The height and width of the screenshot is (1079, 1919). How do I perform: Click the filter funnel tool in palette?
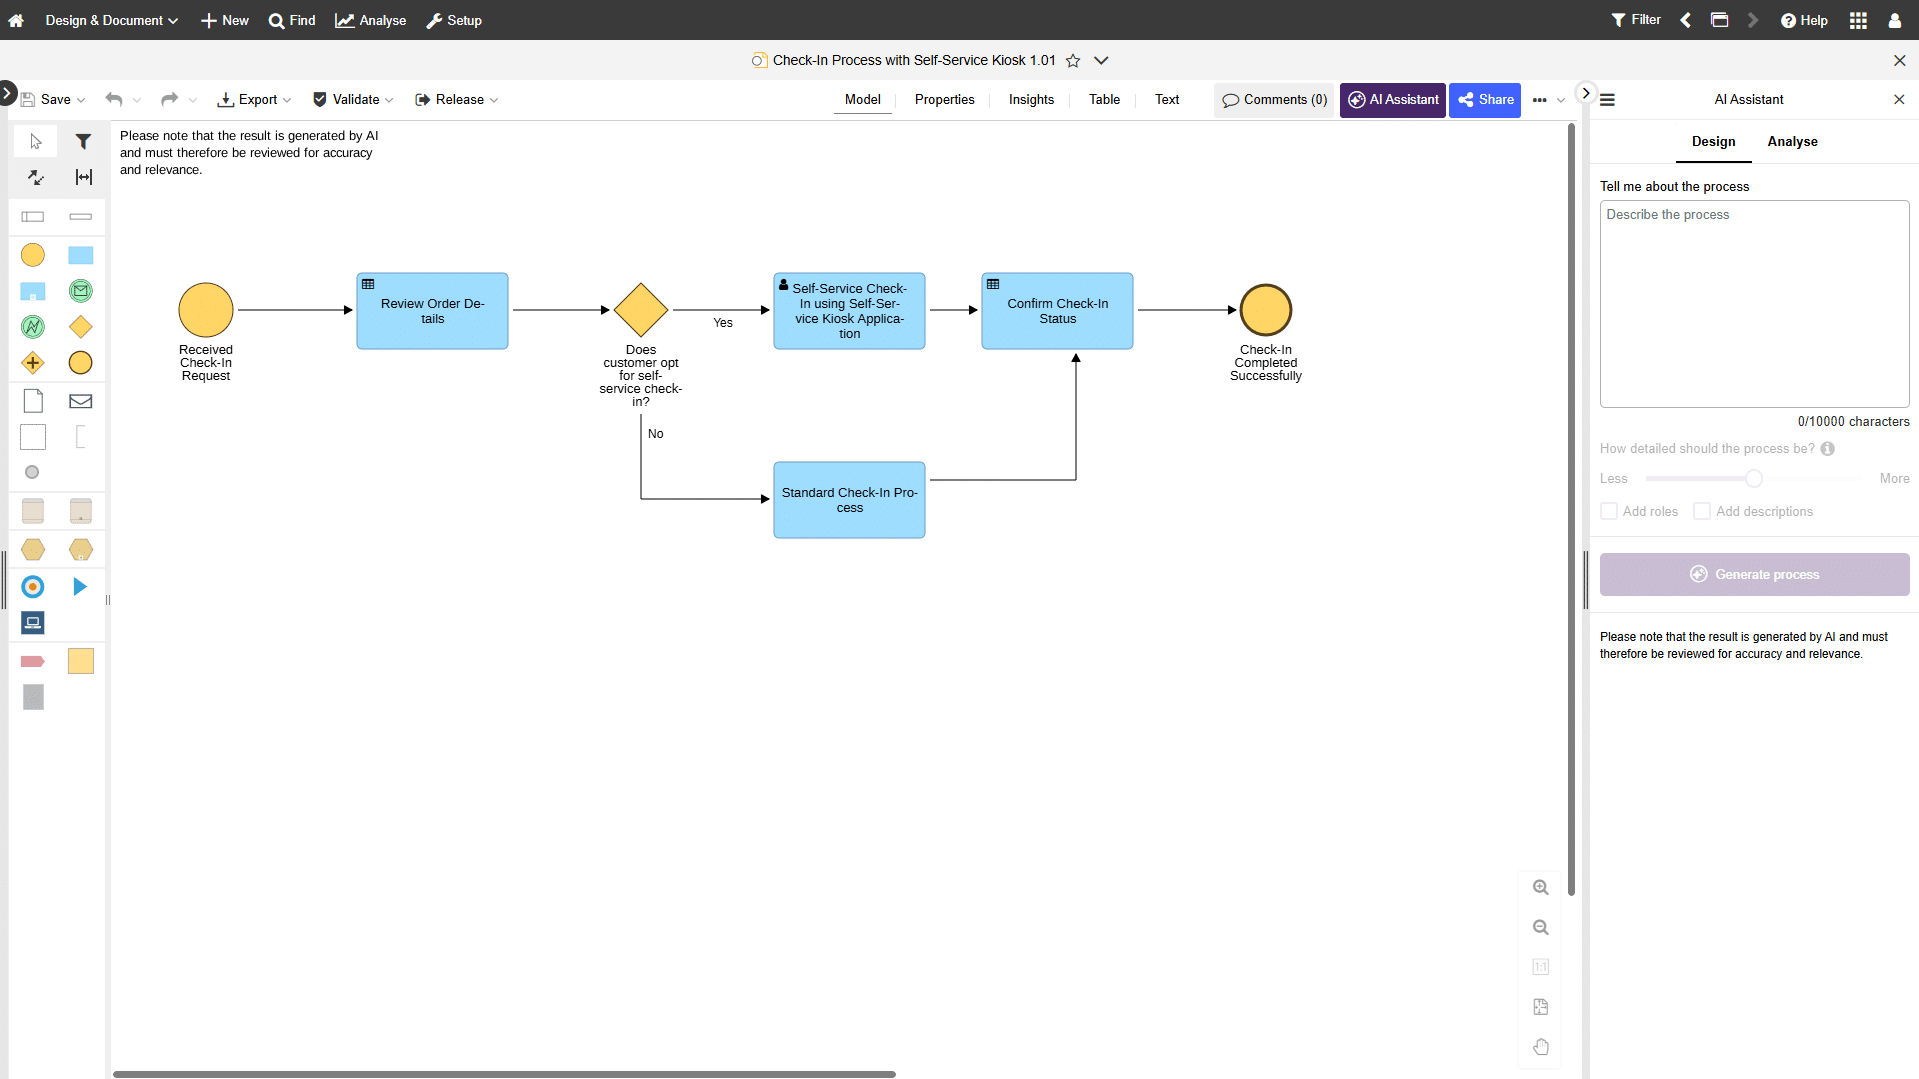pyautogui.click(x=83, y=142)
